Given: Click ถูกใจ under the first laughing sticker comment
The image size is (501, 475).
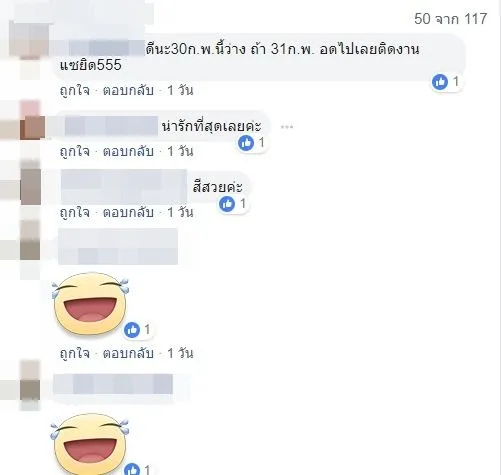Looking at the screenshot, I should coord(75,353).
